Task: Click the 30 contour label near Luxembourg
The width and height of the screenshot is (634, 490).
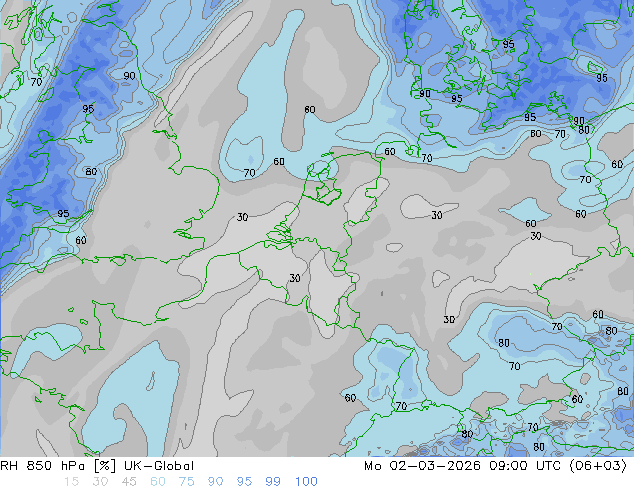Action: coord(295,278)
